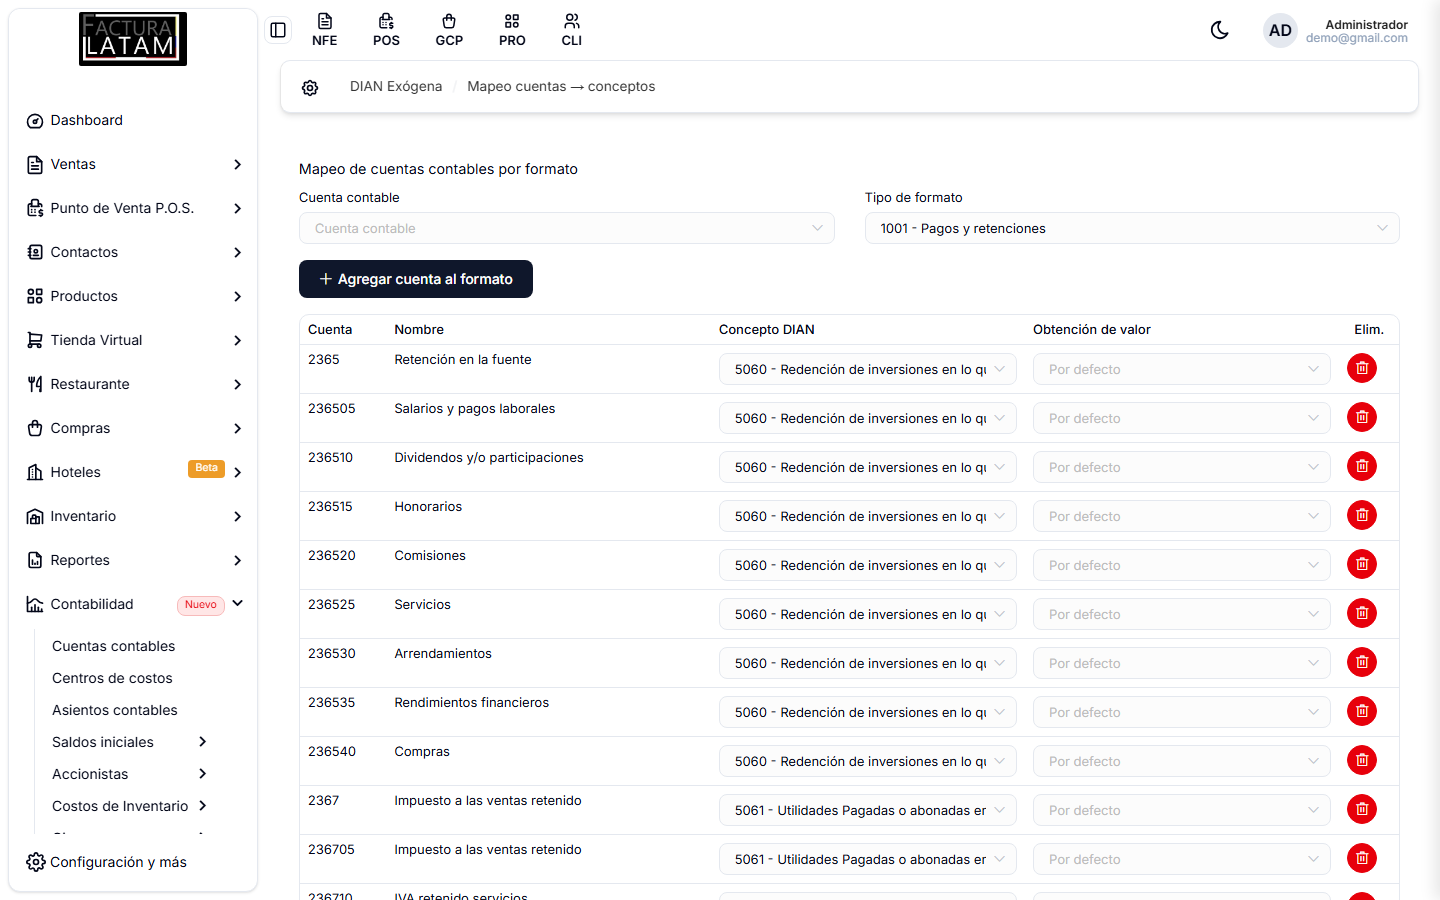Open Configuración y más
The image size is (1440, 900).
pyautogui.click(x=107, y=862)
